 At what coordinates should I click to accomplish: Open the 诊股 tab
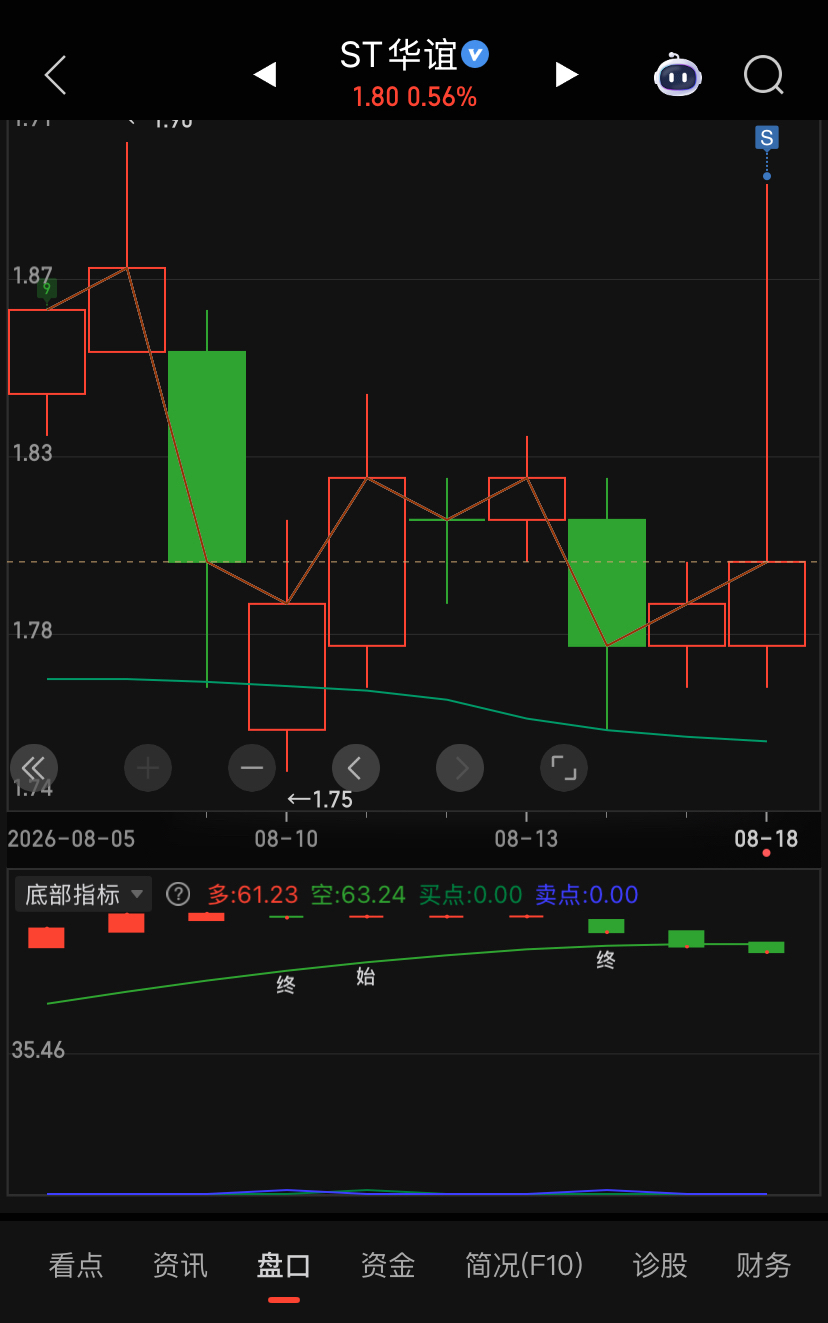[660, 1265]
